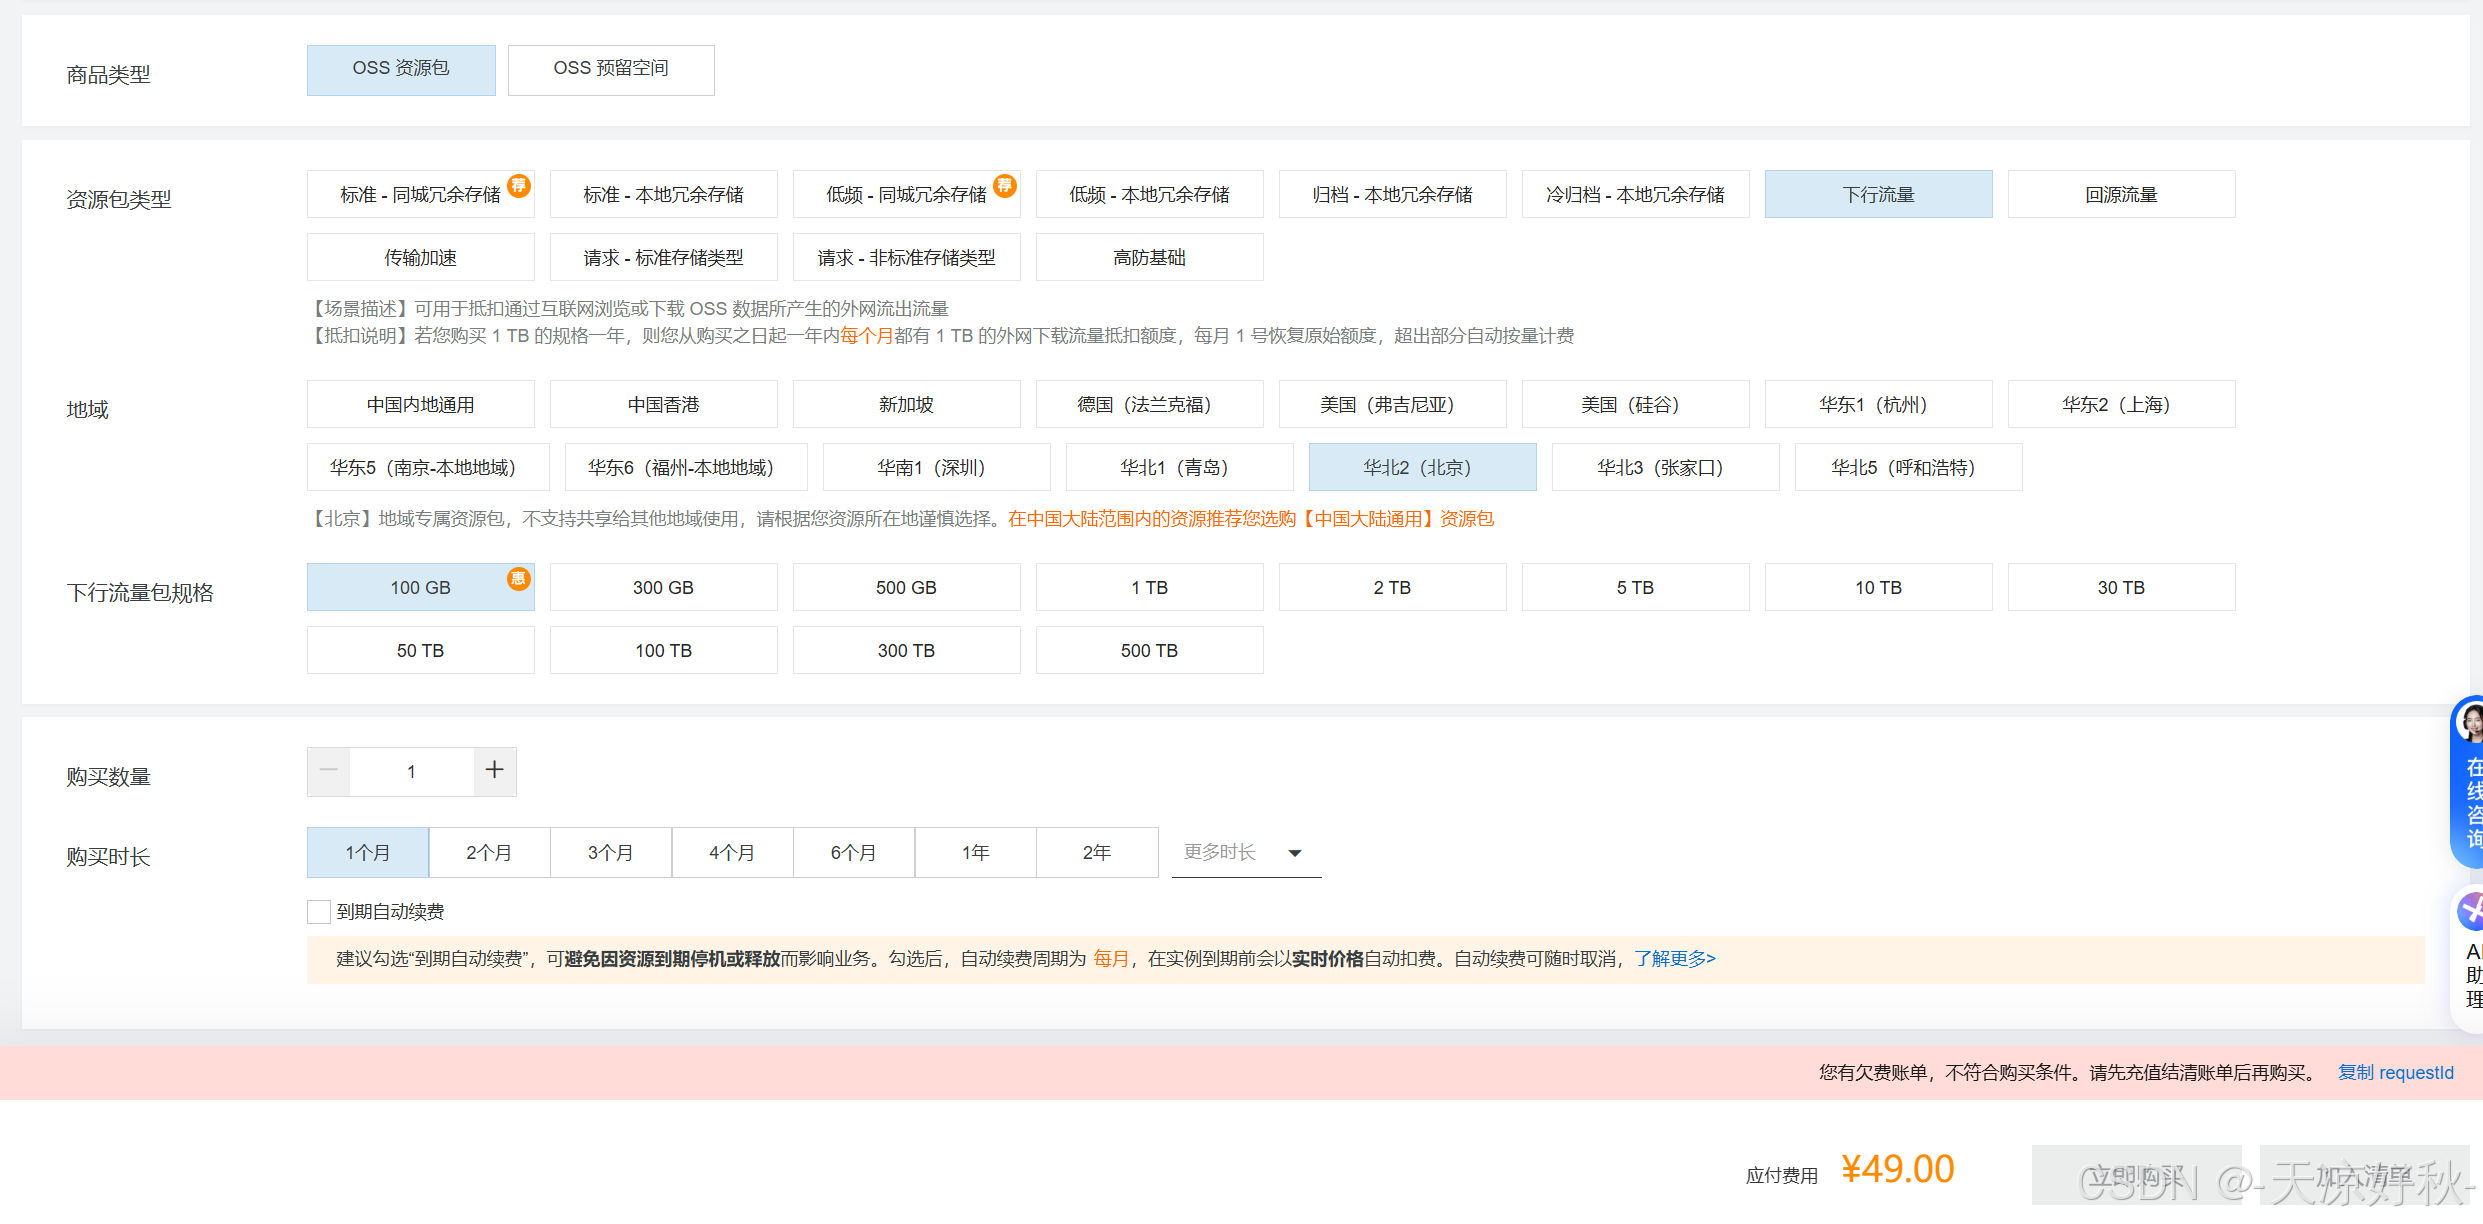This screenshot has height=1224, width=2483.
Task: Click the orange badge on 低频-同城冗余存储
Action: (1004, 185)
